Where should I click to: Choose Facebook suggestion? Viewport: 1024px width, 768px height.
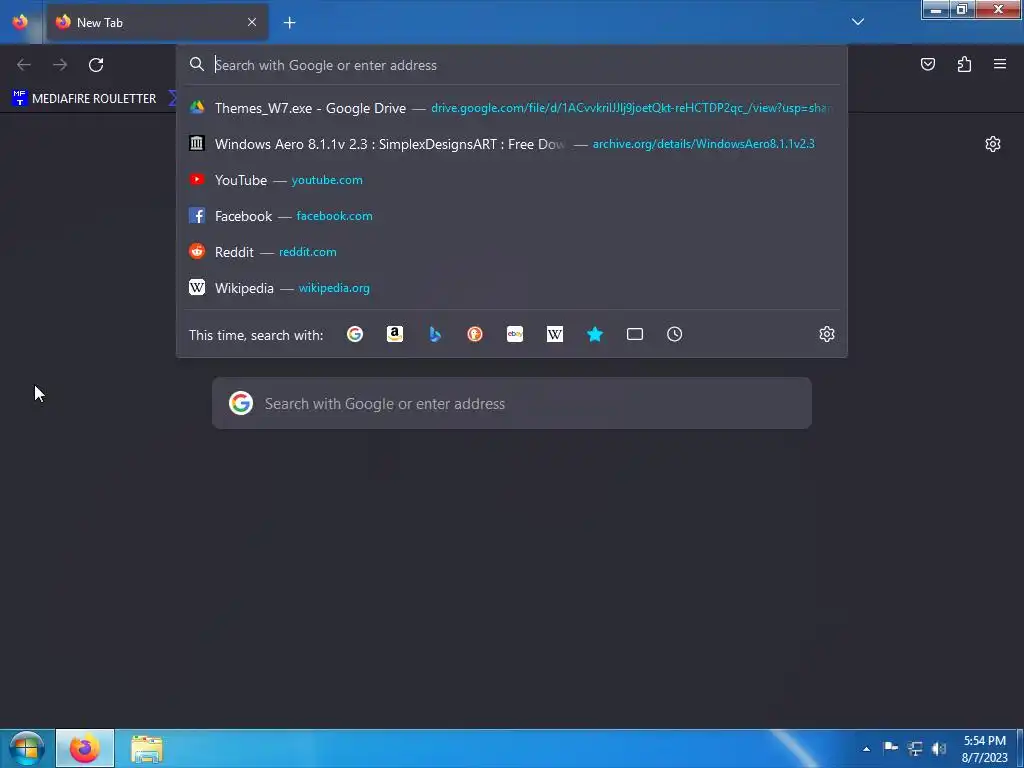click(511, 216)
